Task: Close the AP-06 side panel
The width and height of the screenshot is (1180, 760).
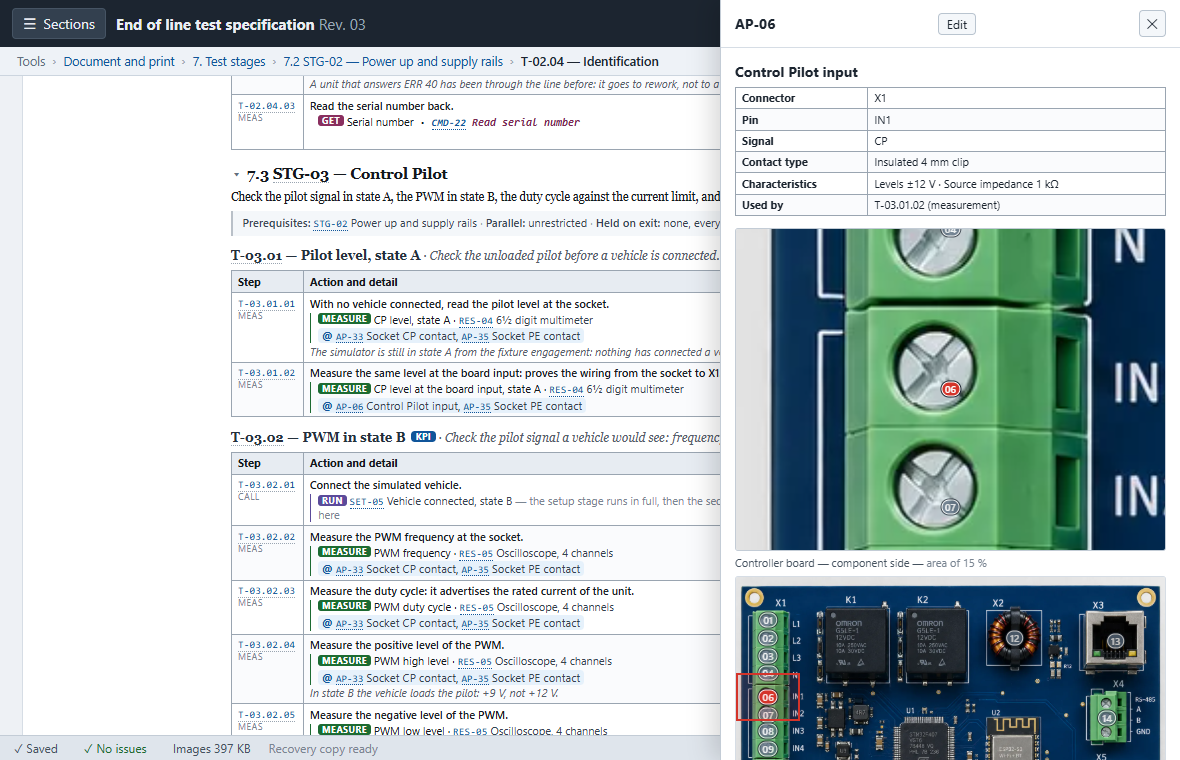Action: (1151, 24)
